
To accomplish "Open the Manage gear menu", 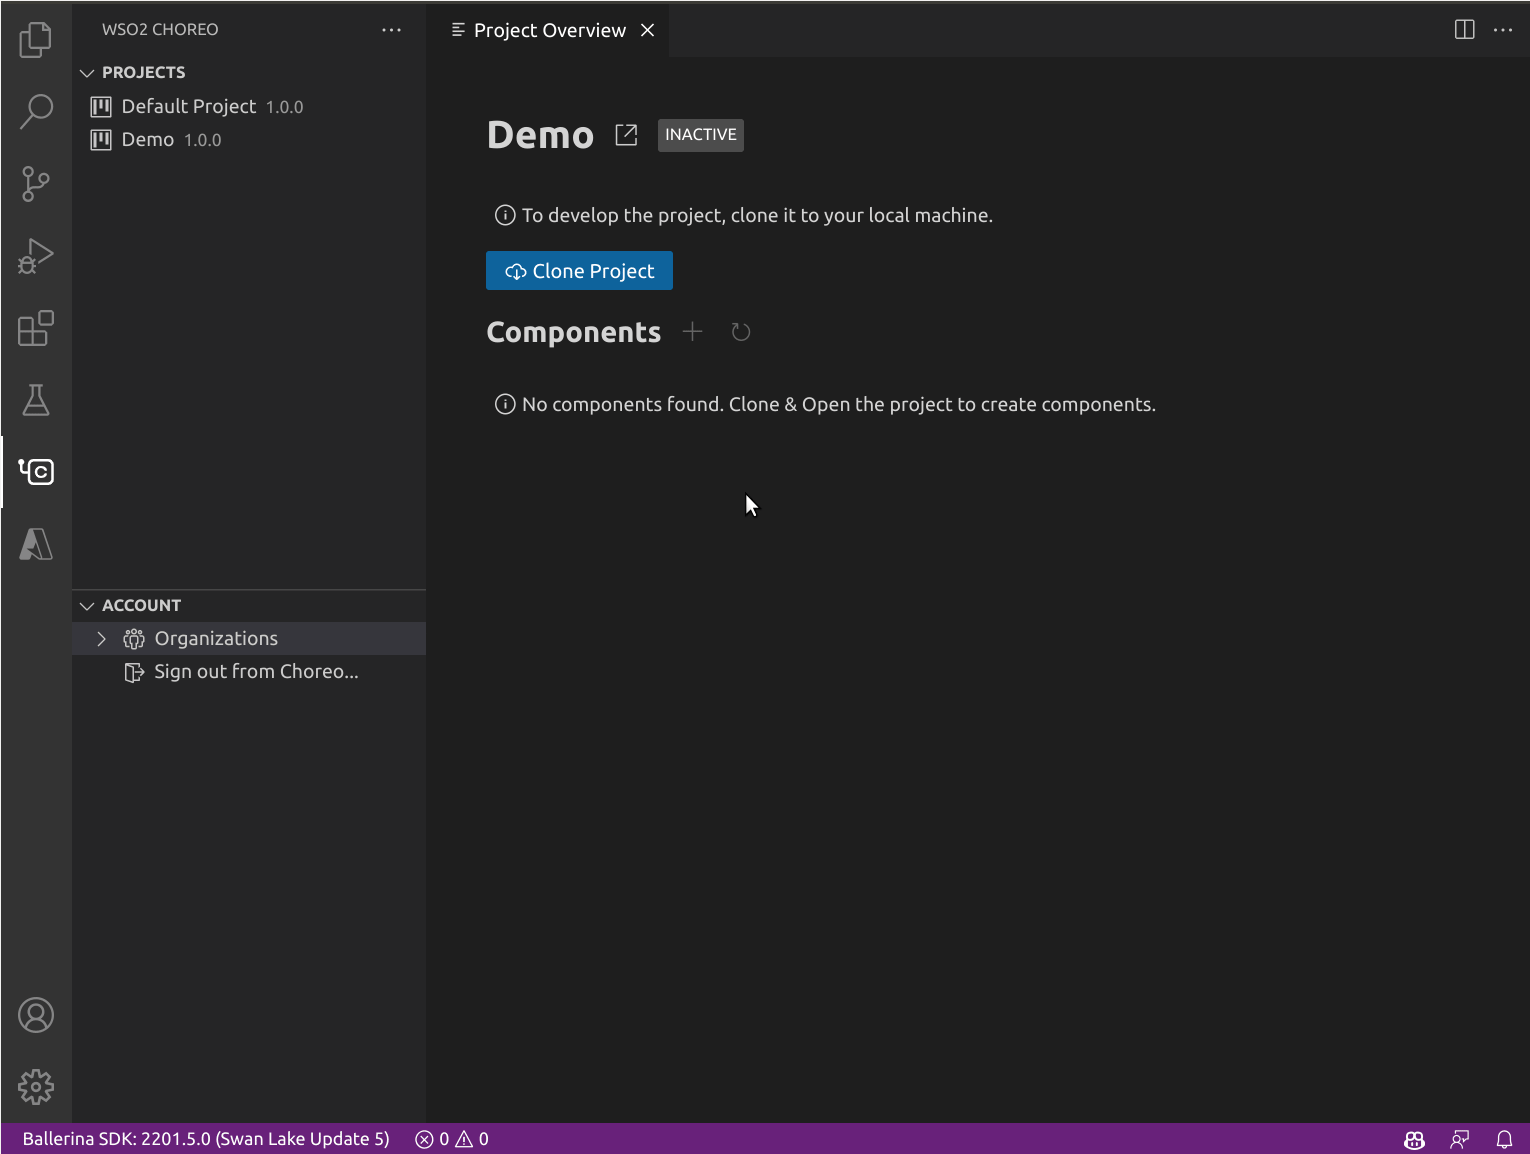I will coord(36,1087).
